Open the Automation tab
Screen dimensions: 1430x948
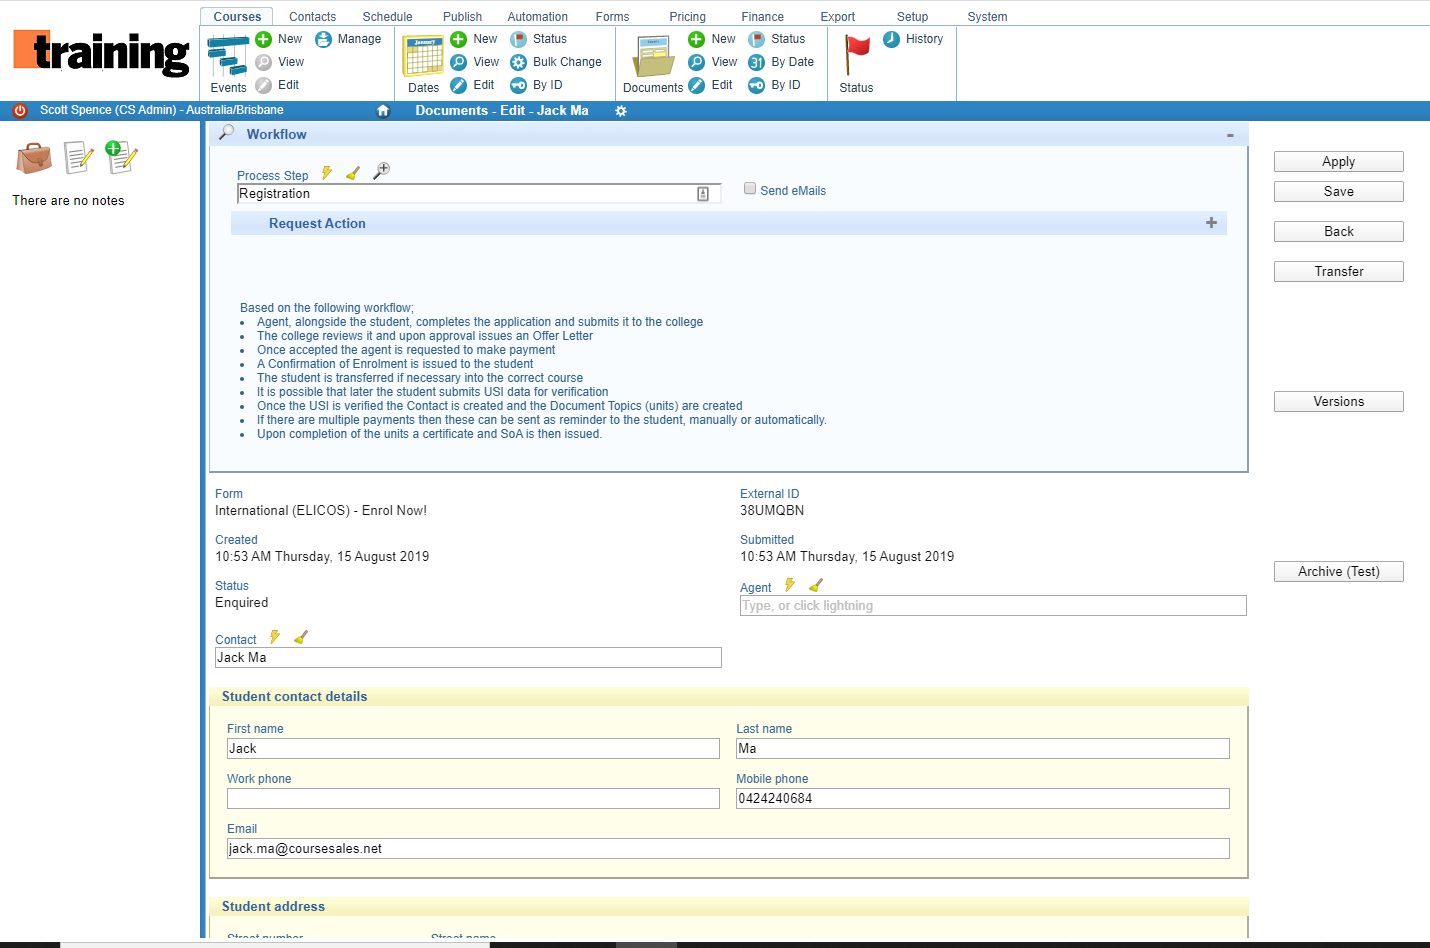point(537,17)
